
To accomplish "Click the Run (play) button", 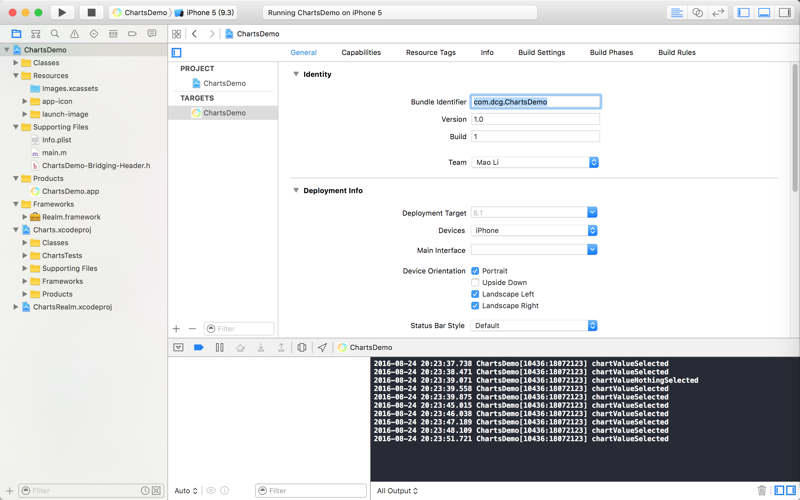I will (62, 13).
